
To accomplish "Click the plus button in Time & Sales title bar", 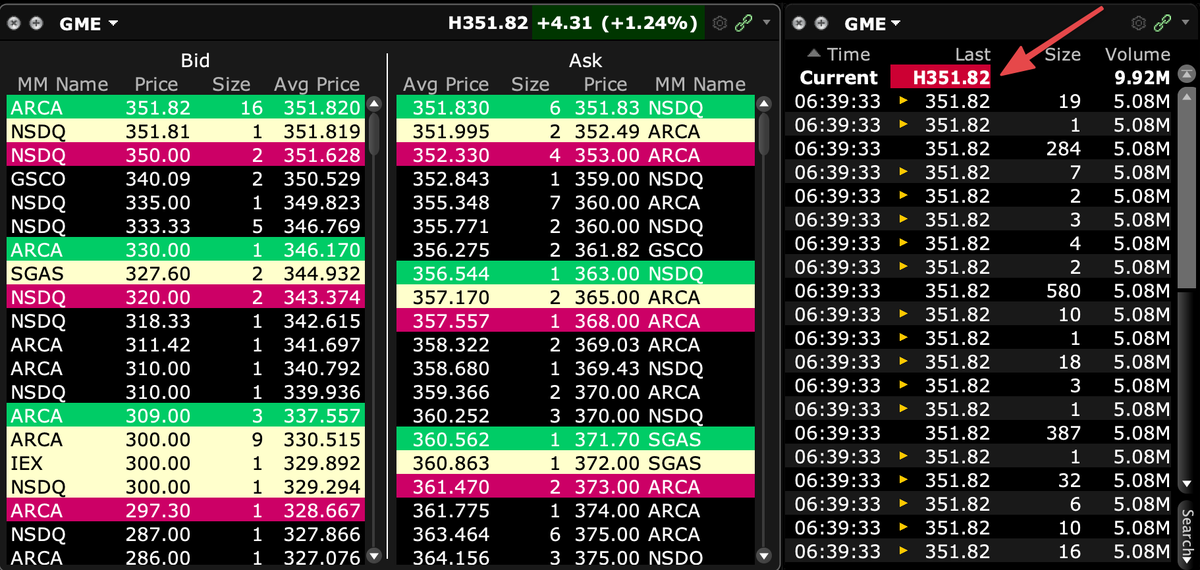I will coord(822,23).
